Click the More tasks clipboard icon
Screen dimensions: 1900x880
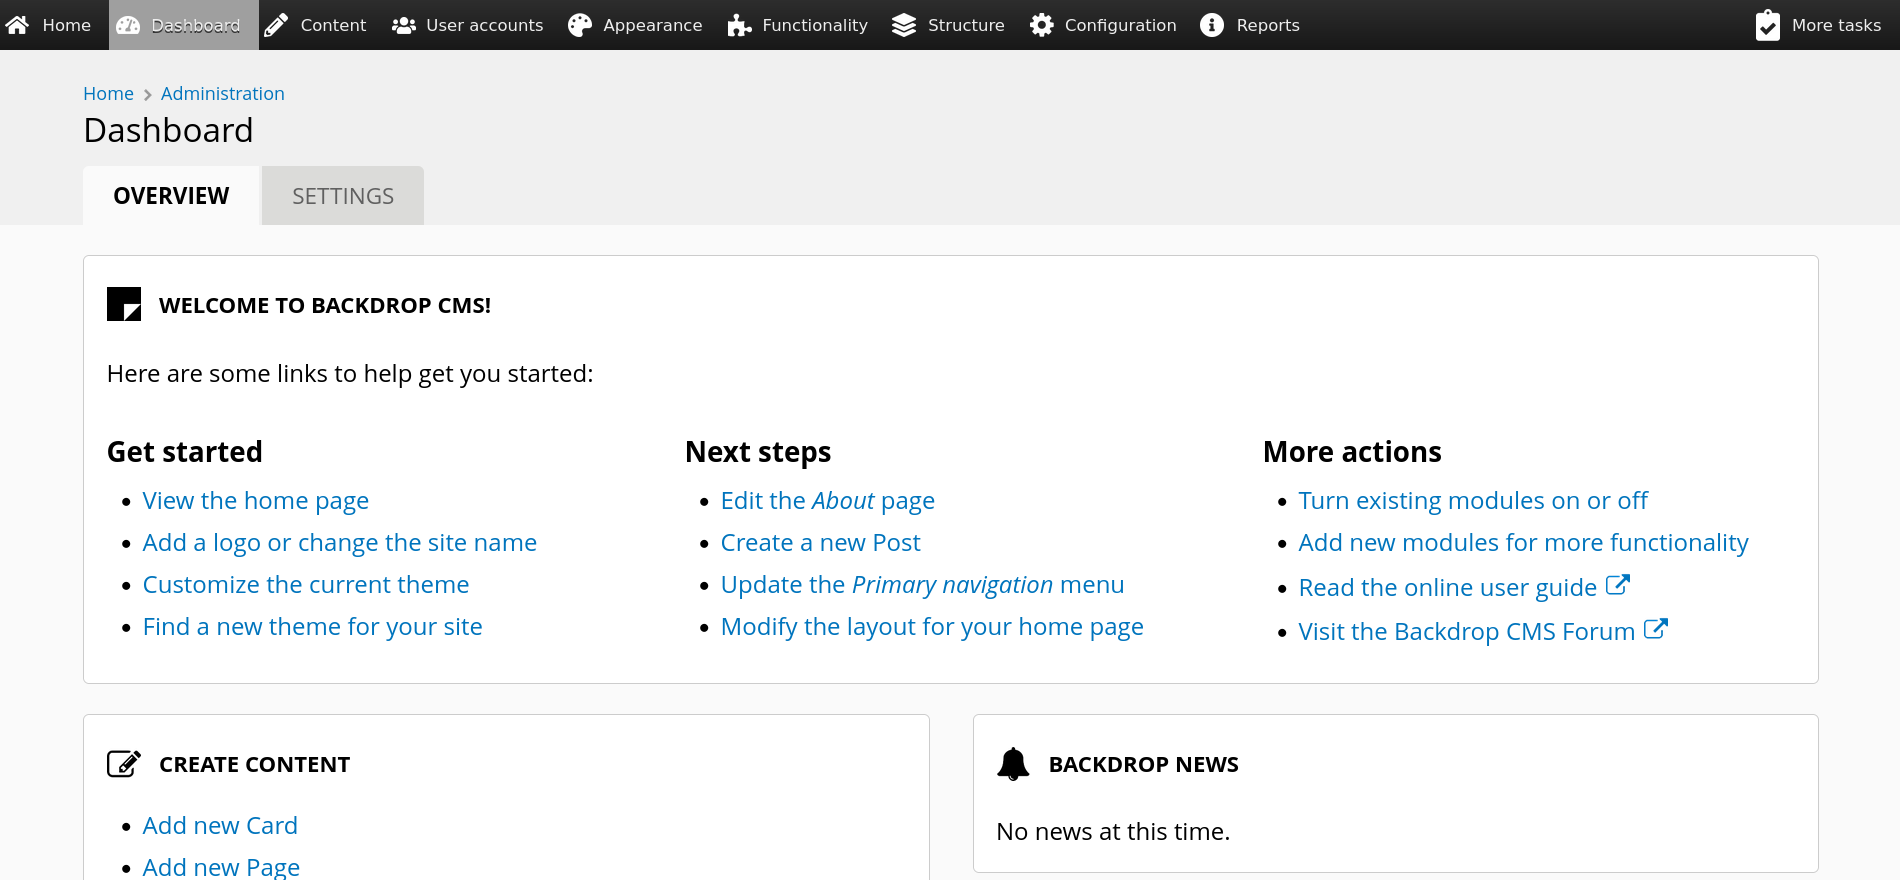[1768, 25]
